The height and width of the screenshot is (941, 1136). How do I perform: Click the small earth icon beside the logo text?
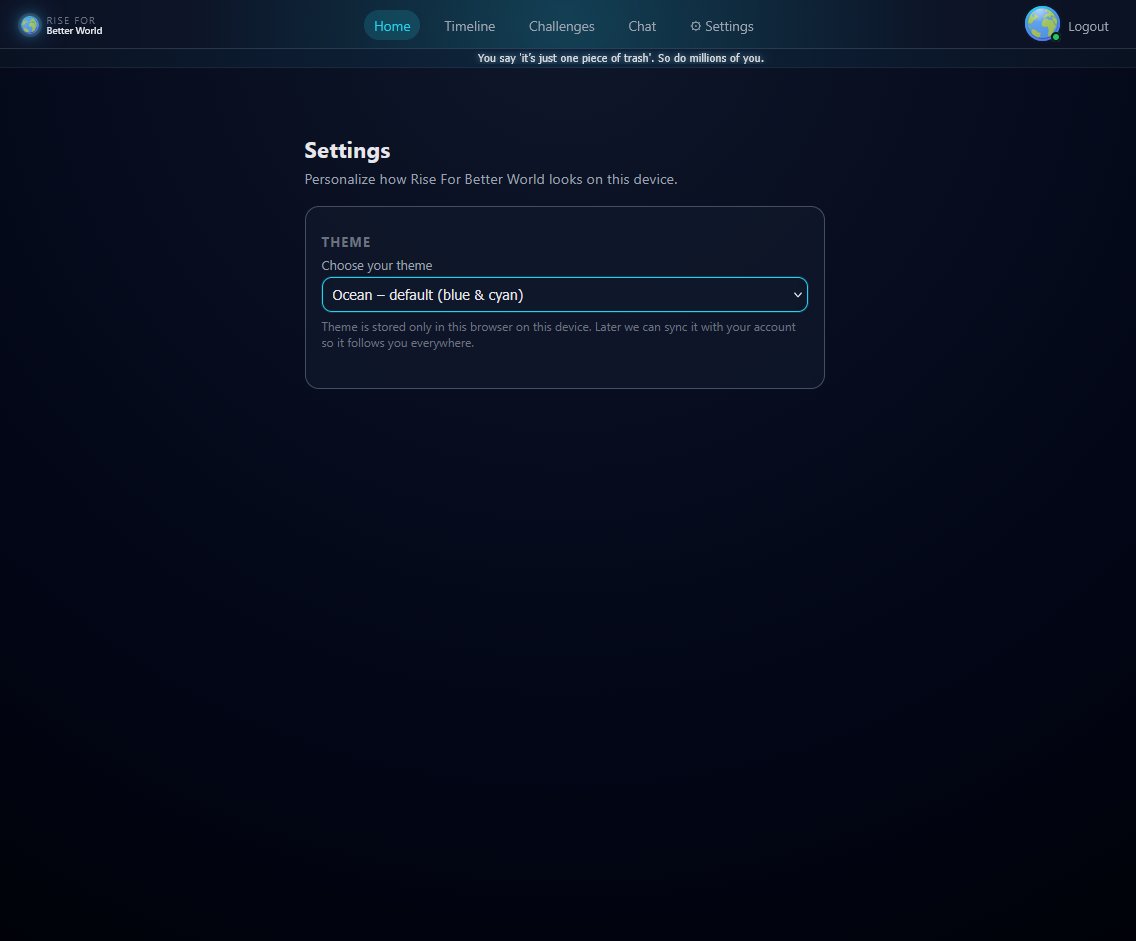pyautogui.click(x=28, y=25)
